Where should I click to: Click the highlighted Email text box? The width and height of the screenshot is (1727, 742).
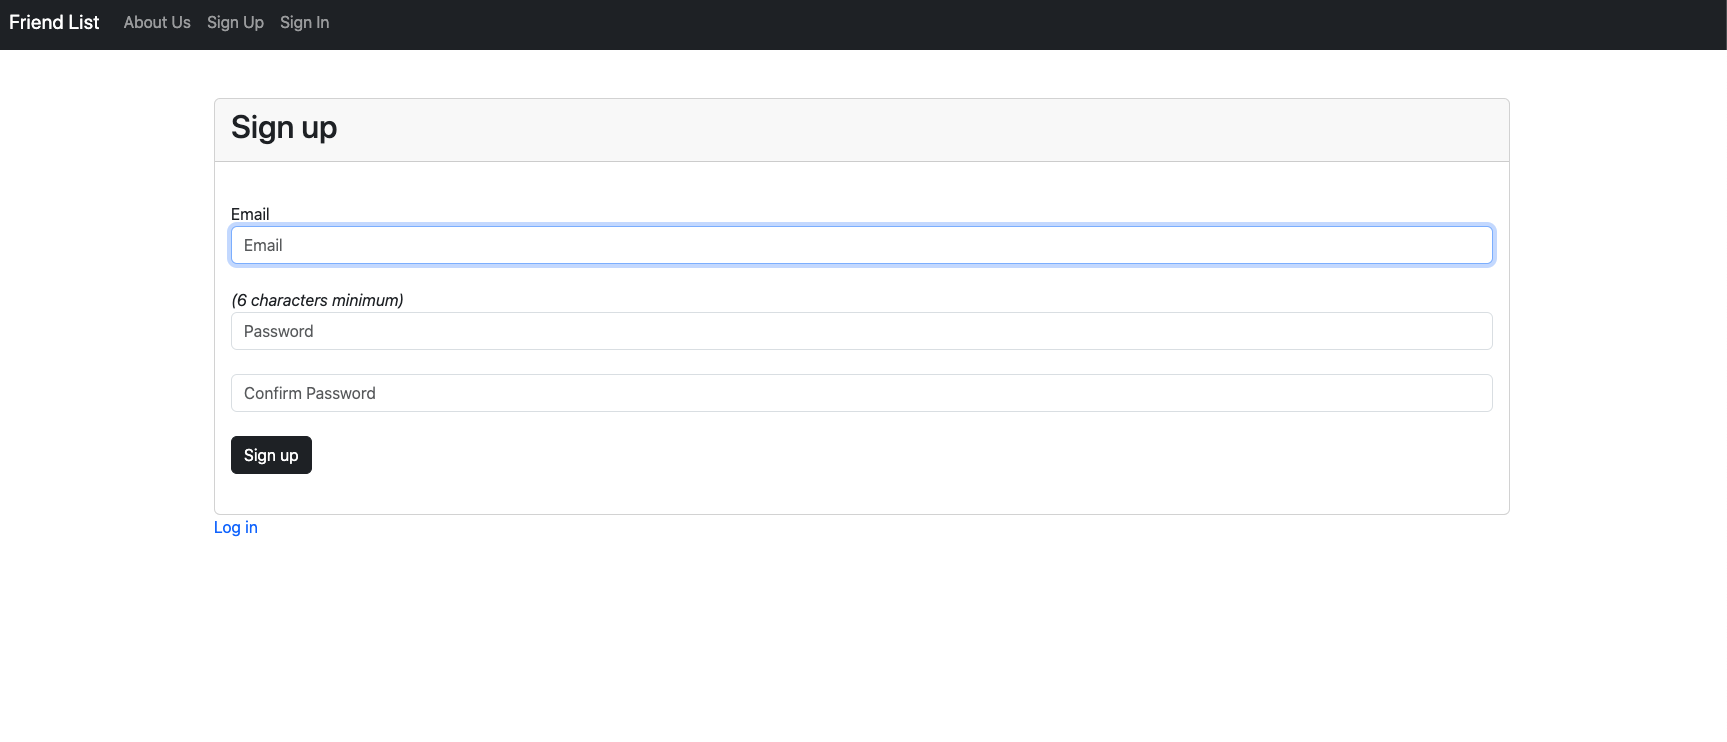coord(861,245)
